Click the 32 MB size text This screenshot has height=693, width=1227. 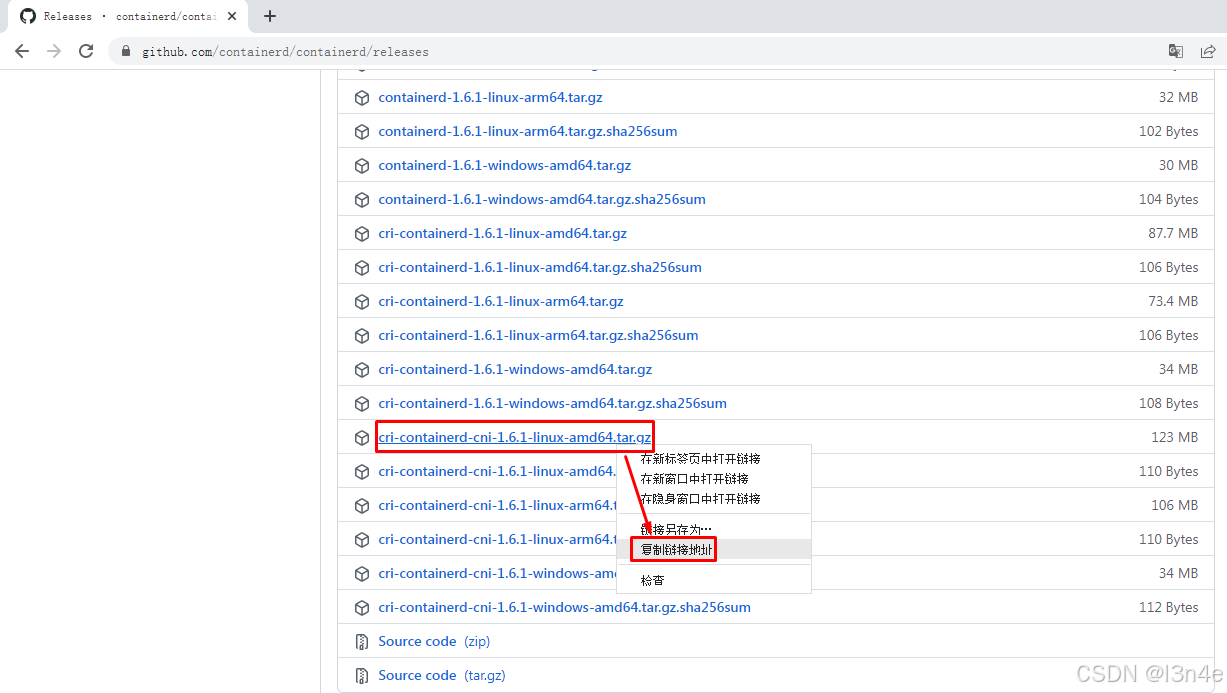(1178, 98)
